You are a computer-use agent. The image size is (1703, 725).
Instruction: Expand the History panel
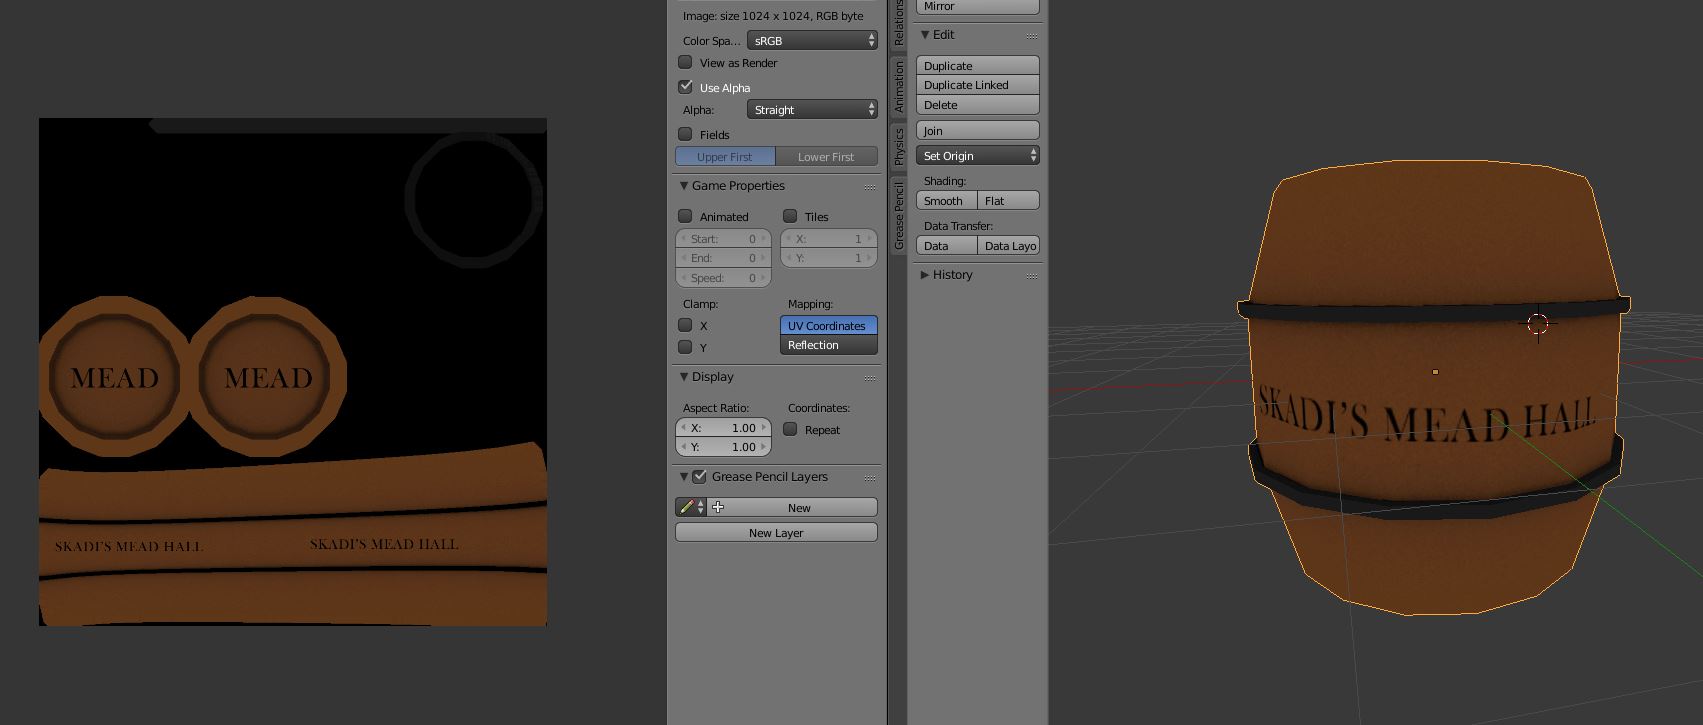pyautogui.click(x=925, y=275)
